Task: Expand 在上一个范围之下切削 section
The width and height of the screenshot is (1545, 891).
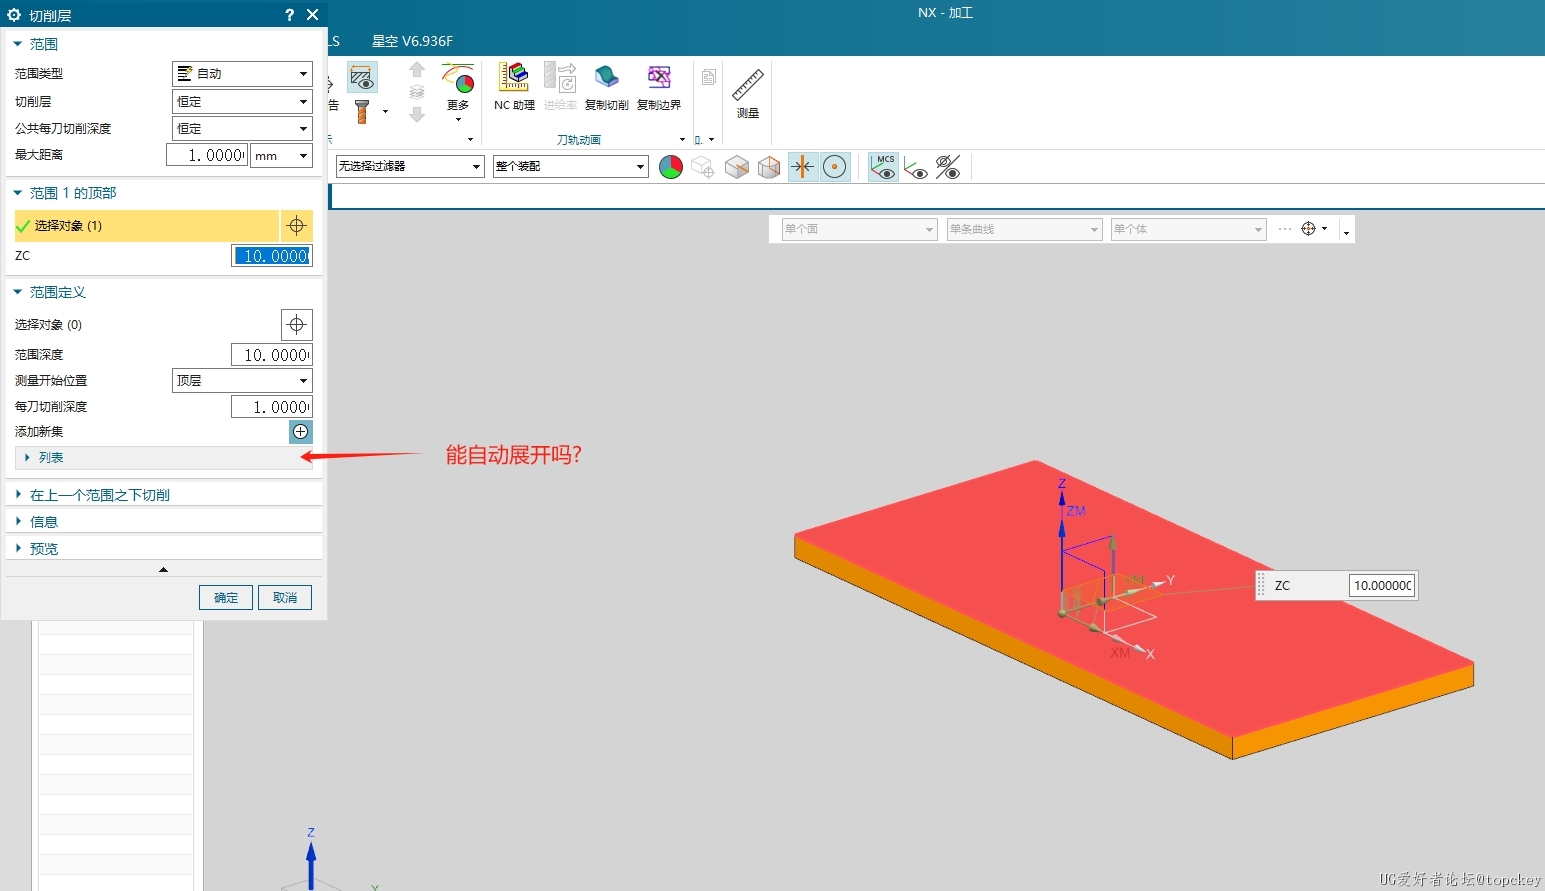Action: coord(164,494)
